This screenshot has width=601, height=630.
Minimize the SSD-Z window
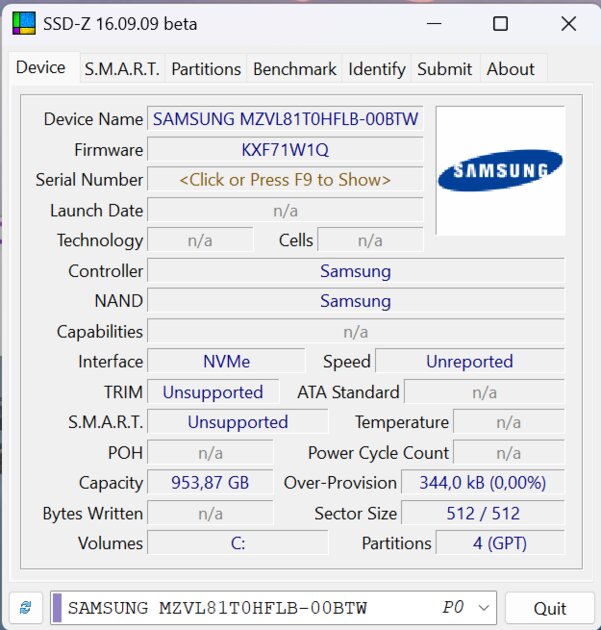[433, 24]
